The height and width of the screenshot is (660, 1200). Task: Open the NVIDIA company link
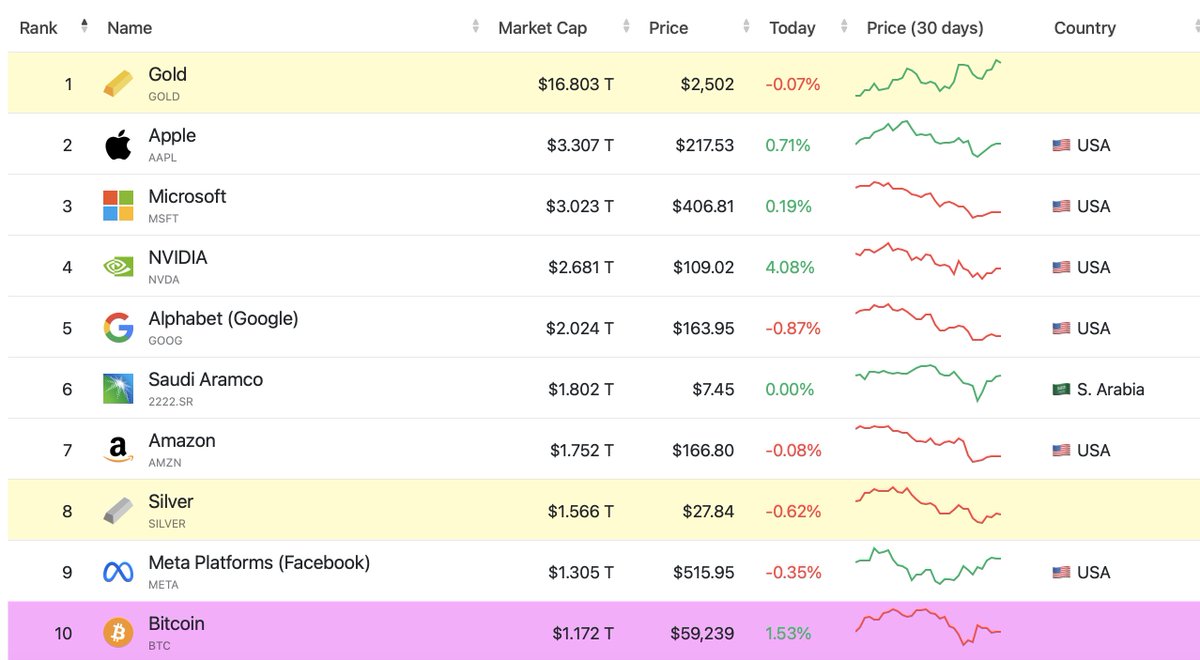178,257
